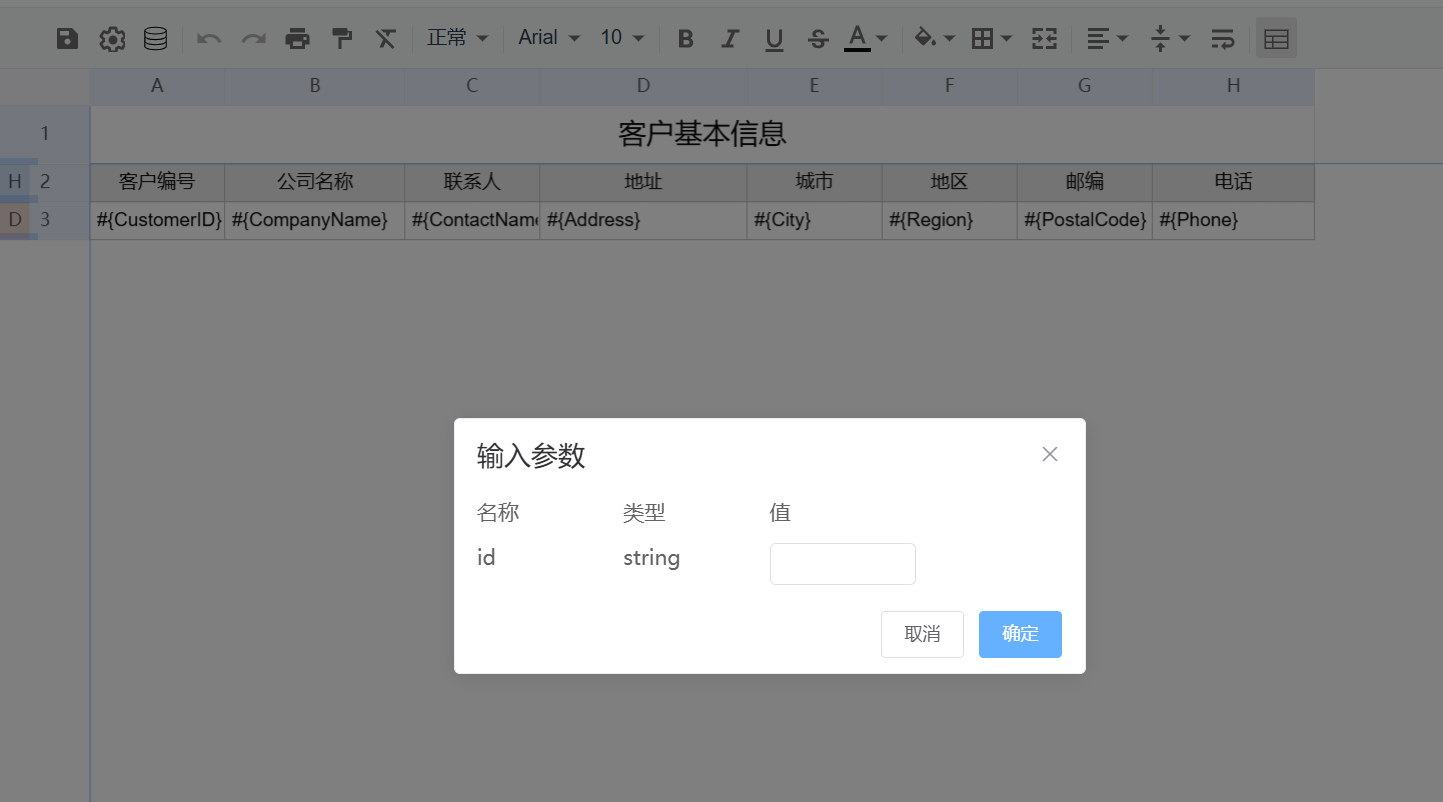Select column C header

472,86
